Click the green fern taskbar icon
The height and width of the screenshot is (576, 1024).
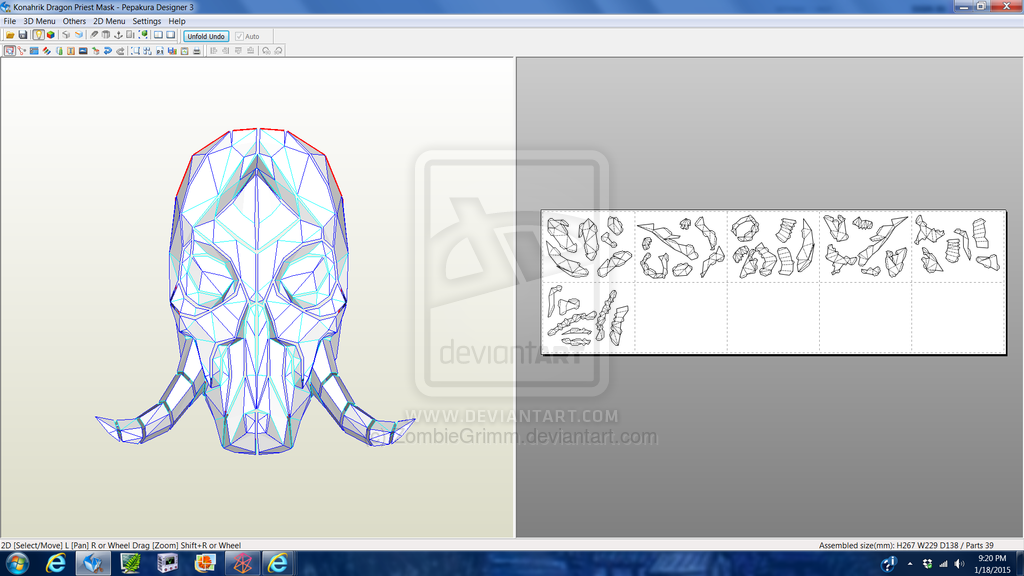click(131, 563)
